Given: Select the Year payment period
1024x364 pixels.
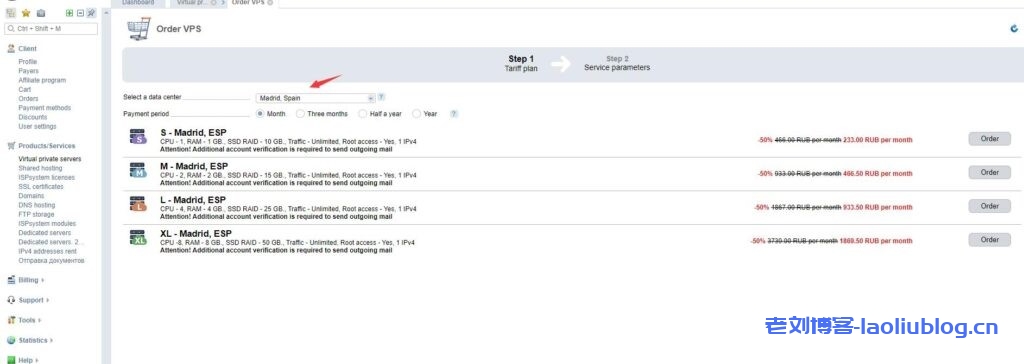Looking at the screenshot, I should [x=417, y=114].
